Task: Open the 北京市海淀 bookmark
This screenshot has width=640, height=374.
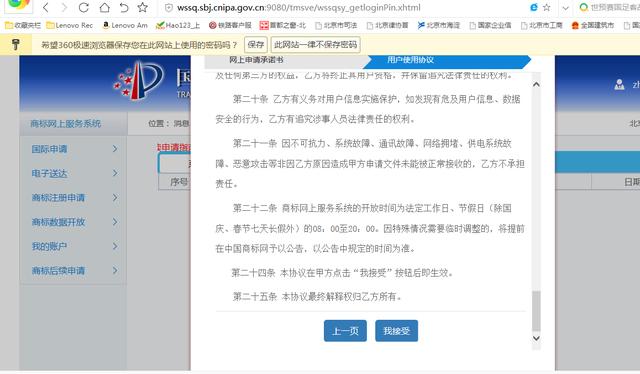Action: pyautogui.click(x=438, y=25)
